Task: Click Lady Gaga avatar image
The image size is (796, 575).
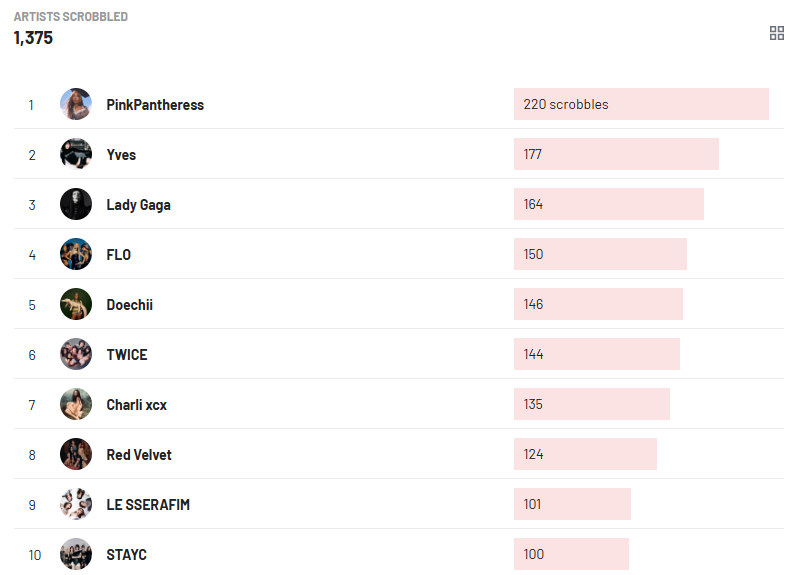Action: click(76, 204)
